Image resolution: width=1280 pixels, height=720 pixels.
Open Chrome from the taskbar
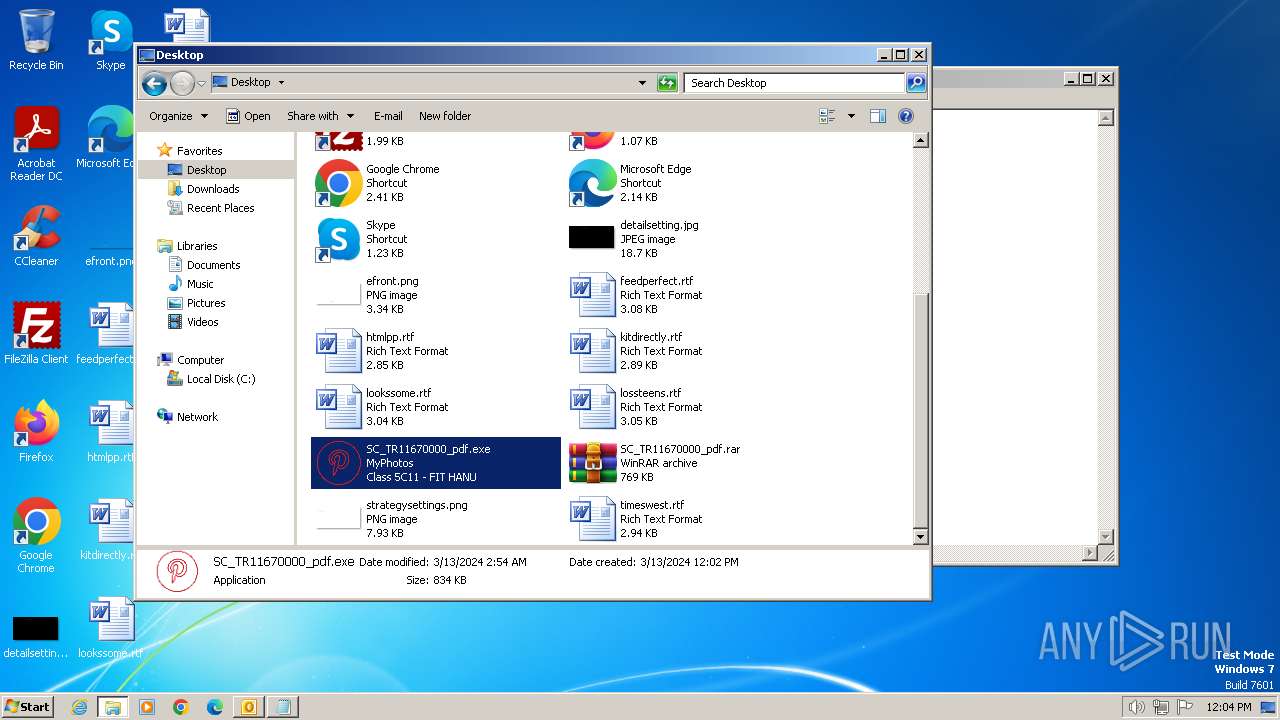coord(181,707)
